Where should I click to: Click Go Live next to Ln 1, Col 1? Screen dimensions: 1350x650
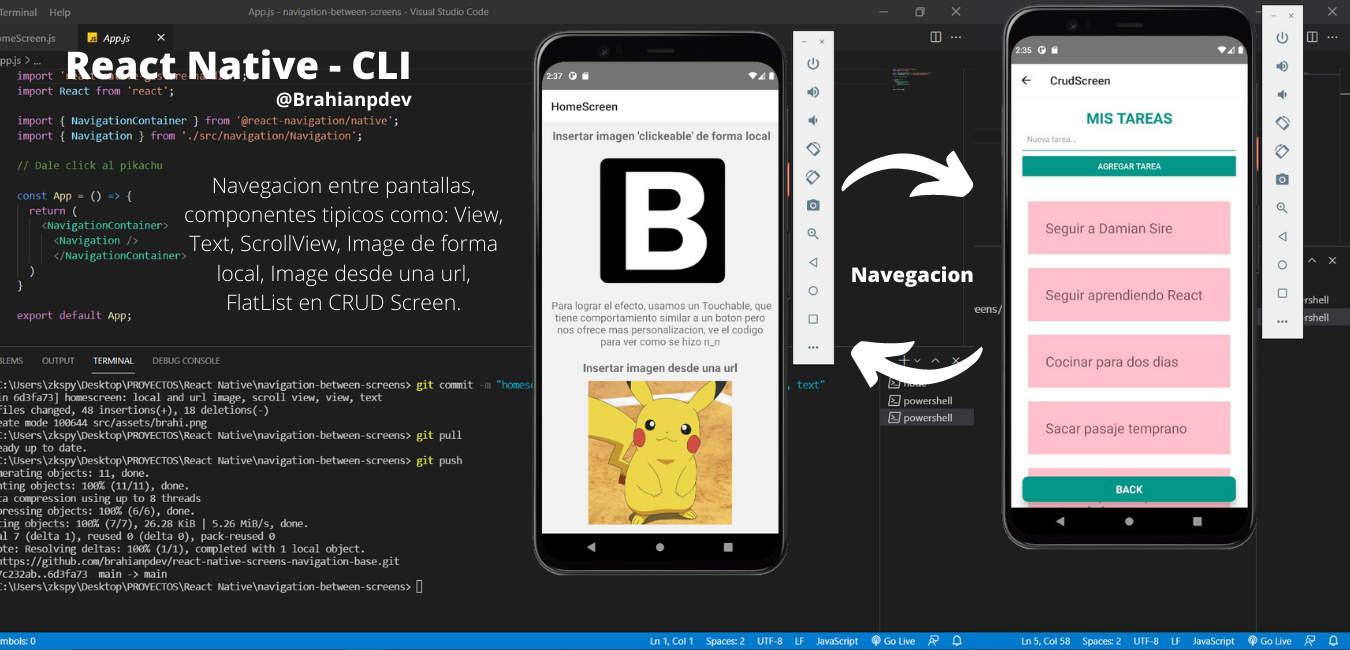click(893, 641)
